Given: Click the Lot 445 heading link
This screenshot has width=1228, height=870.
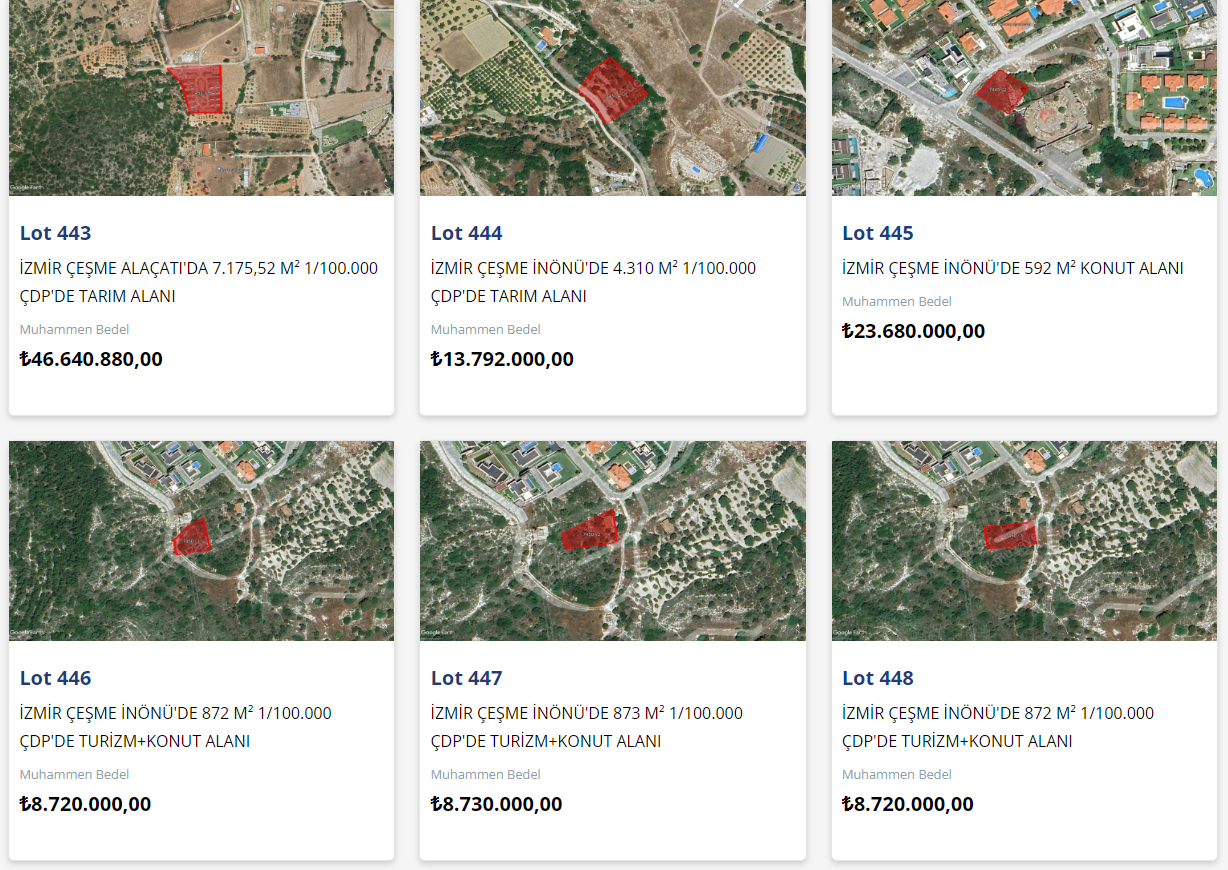Looking at the screenshot, I should coord(877,233).
